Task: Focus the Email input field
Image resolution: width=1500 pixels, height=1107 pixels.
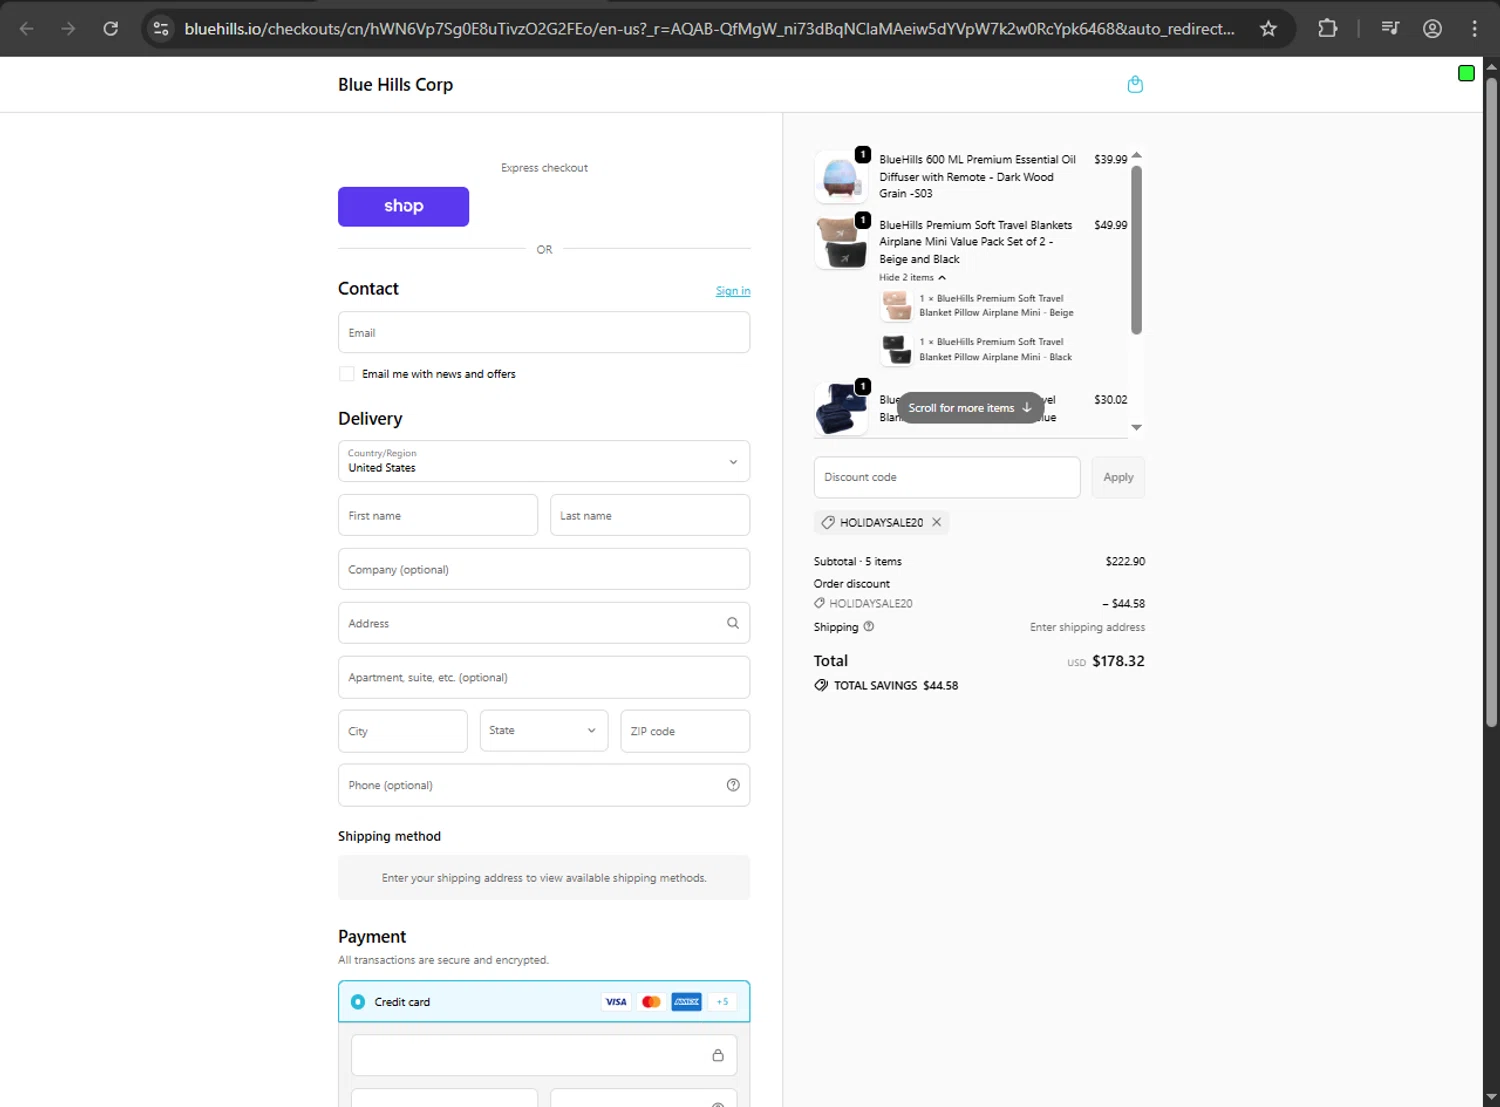Action: click(544, 332)
